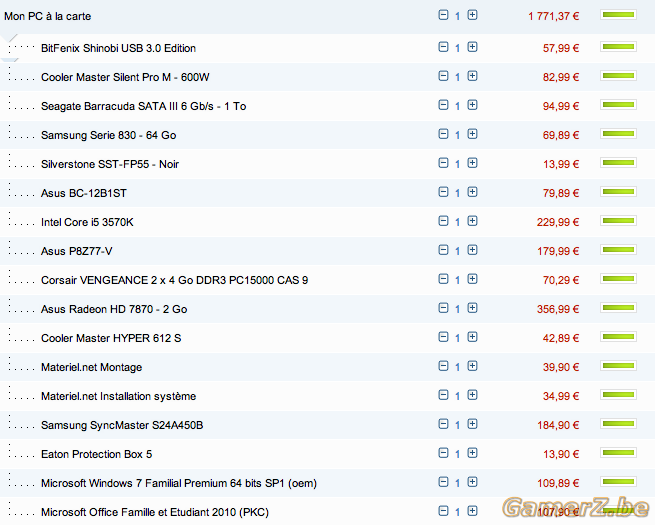Select the Materiel.net Montage service row
This screenshot has width=655, height=525.
pos(91,368)
